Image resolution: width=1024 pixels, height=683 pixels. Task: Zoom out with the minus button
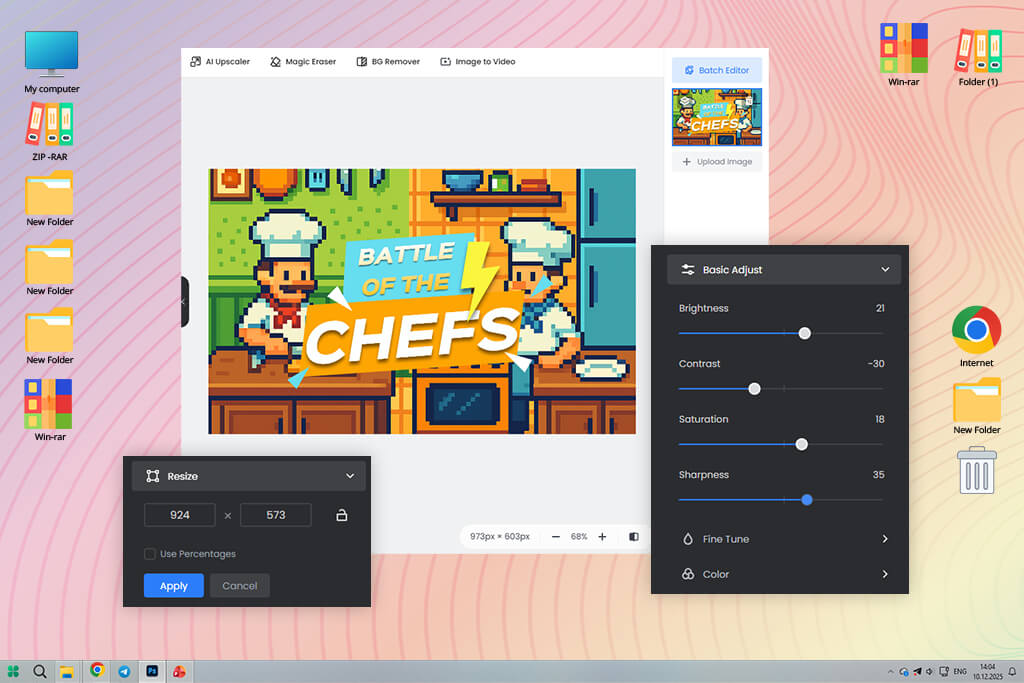tap(556, 537)
